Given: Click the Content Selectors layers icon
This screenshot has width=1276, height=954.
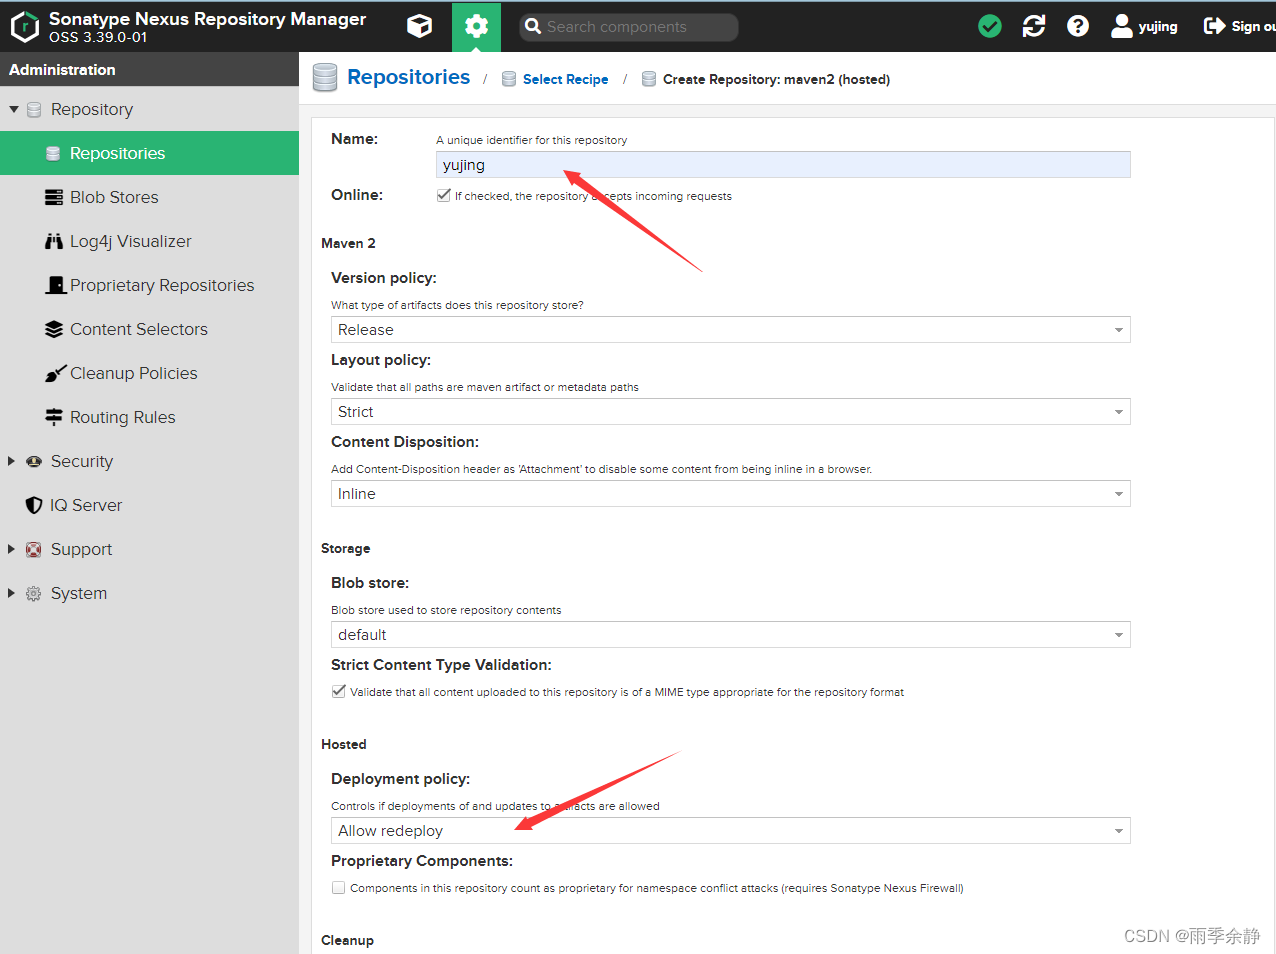Looking at the screenshot, I should click(x=54, y=329).
